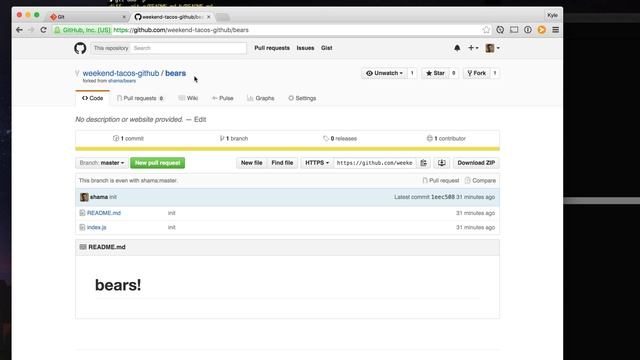Click New pull request button

[158, 163]
